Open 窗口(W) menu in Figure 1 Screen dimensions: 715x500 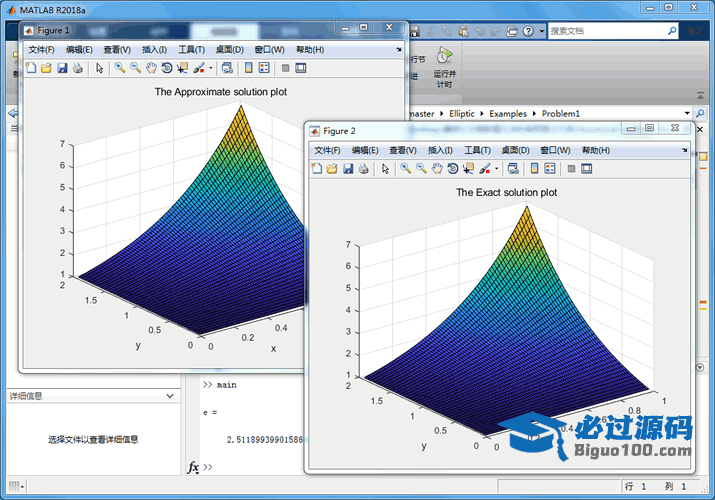[x=269, y=50]
